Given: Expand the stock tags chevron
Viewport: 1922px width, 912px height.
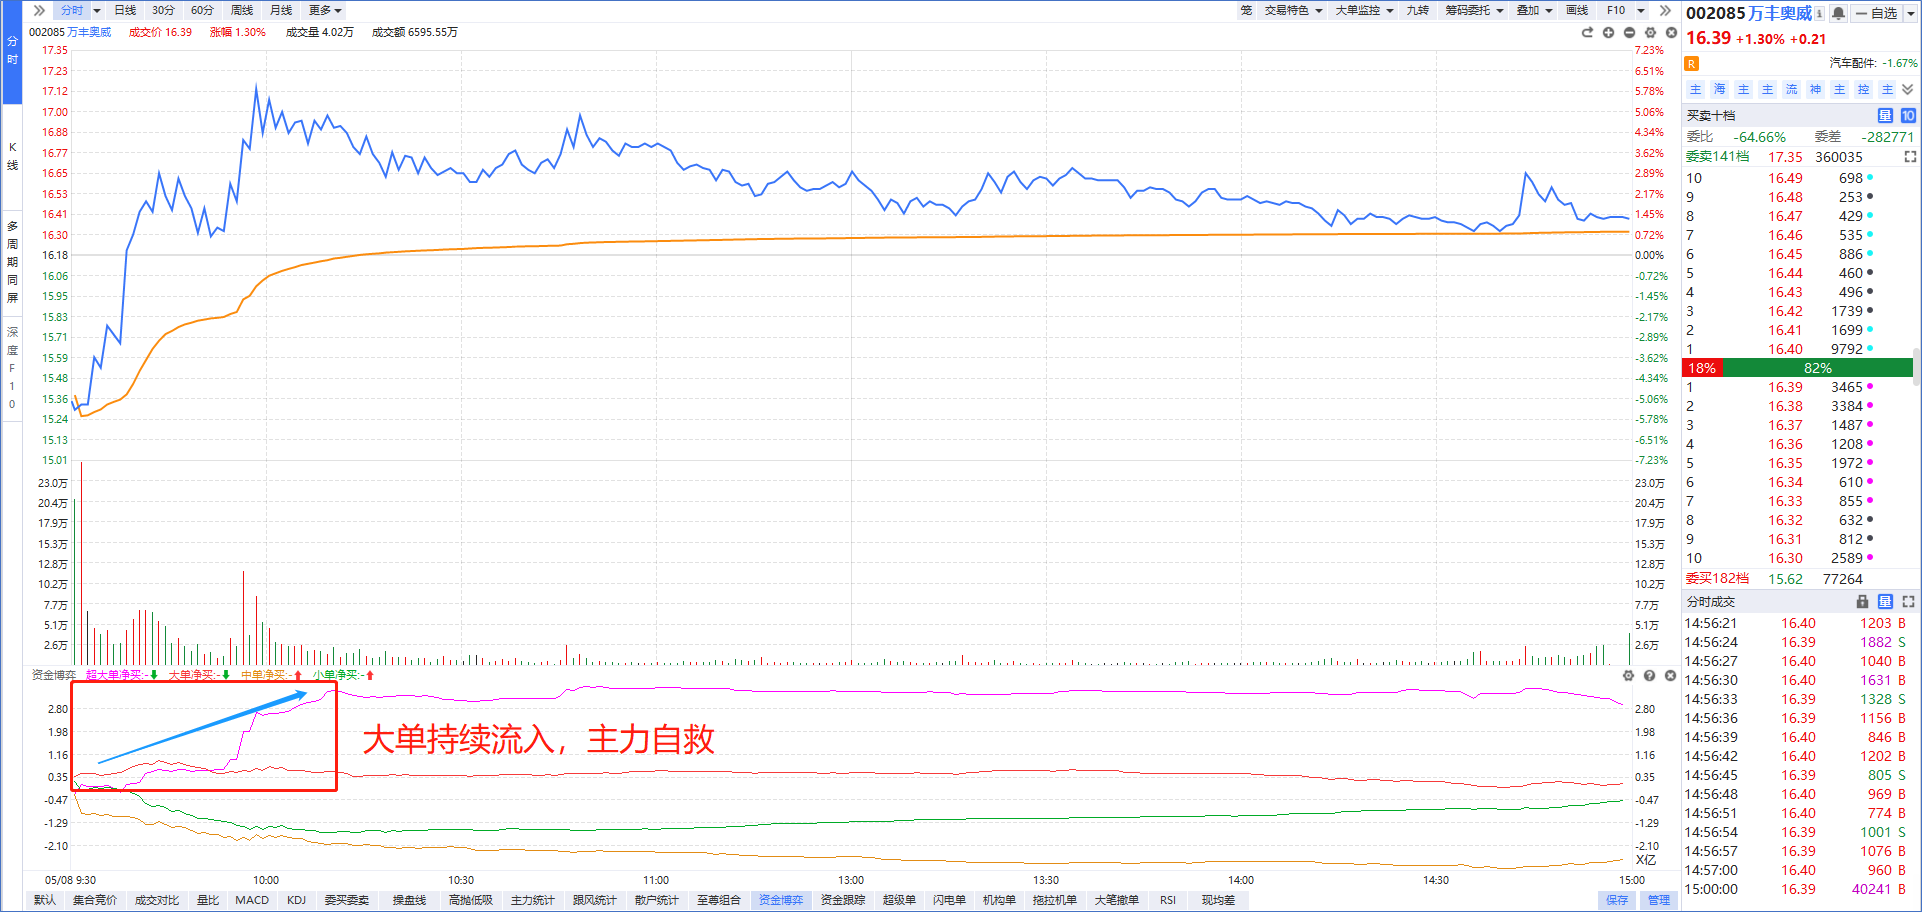Looking at the screenshot, I should point(1908,90).
